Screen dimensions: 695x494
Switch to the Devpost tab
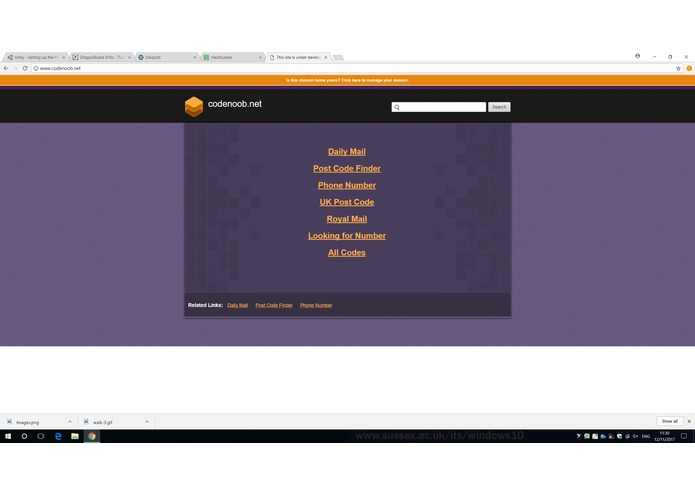(x=166, y=58)
